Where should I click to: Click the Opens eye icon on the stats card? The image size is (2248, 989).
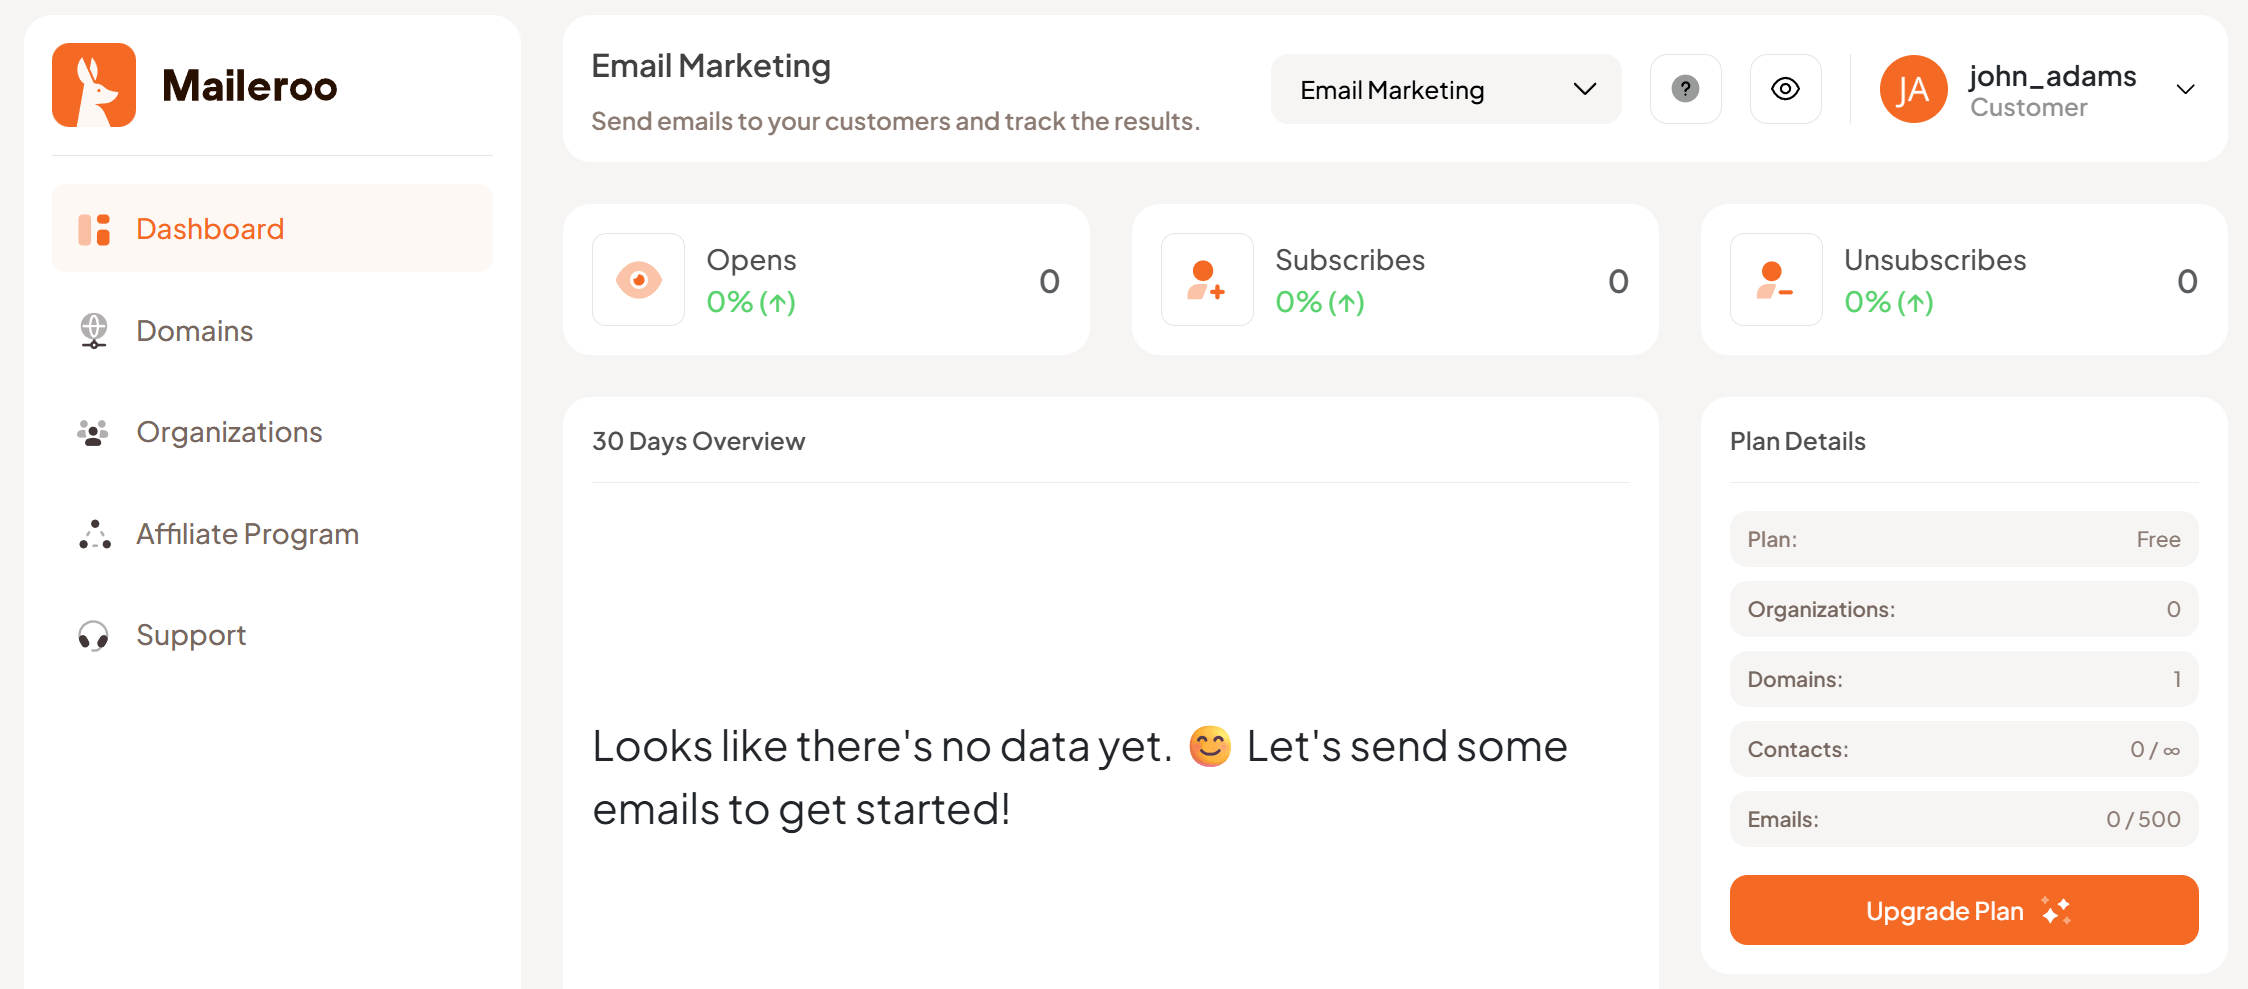pos(638,280)
